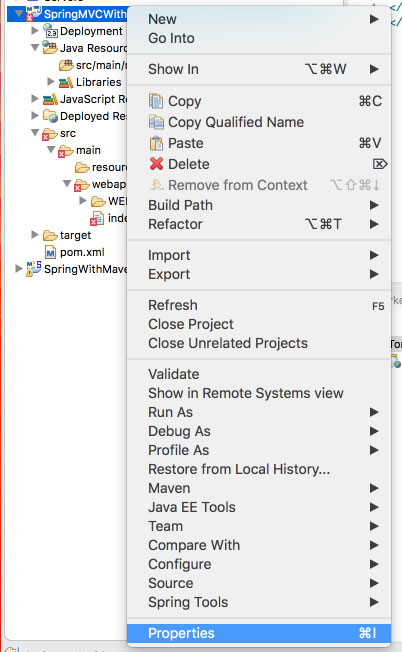Click the red Delete X icon
This screenshot has width=402, height=652.
(156, 164)
